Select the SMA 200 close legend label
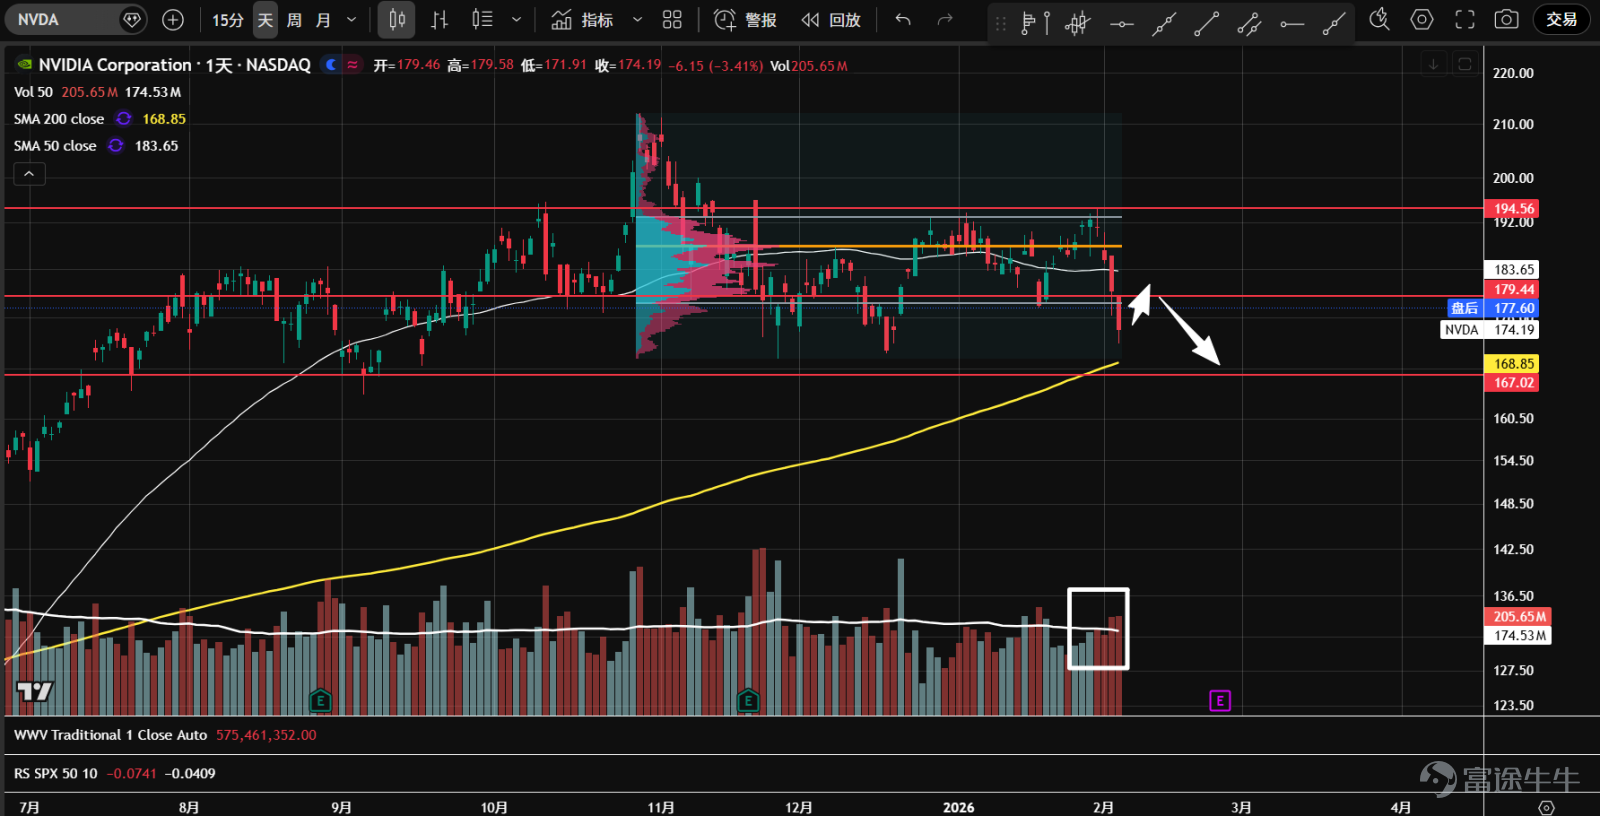1600x816 pixels. click(59, 119)
